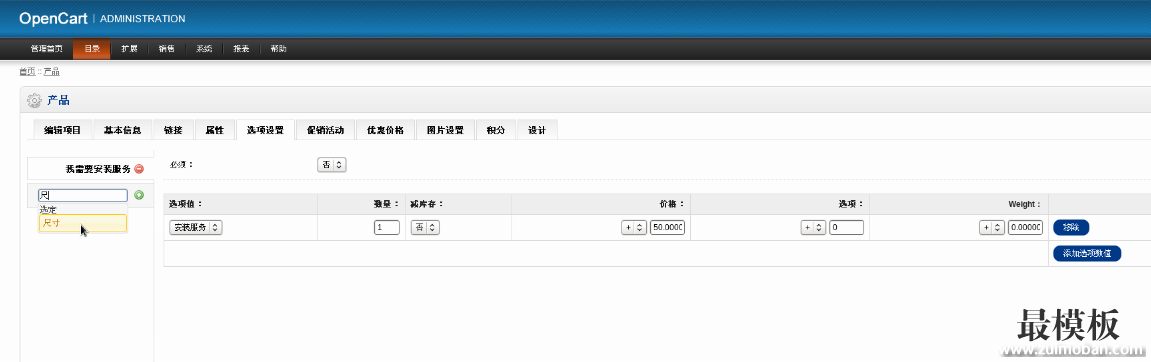Screen dimensions: 1151x362
Task: Switch to the 积分 tab
Action: coord(495,130)
